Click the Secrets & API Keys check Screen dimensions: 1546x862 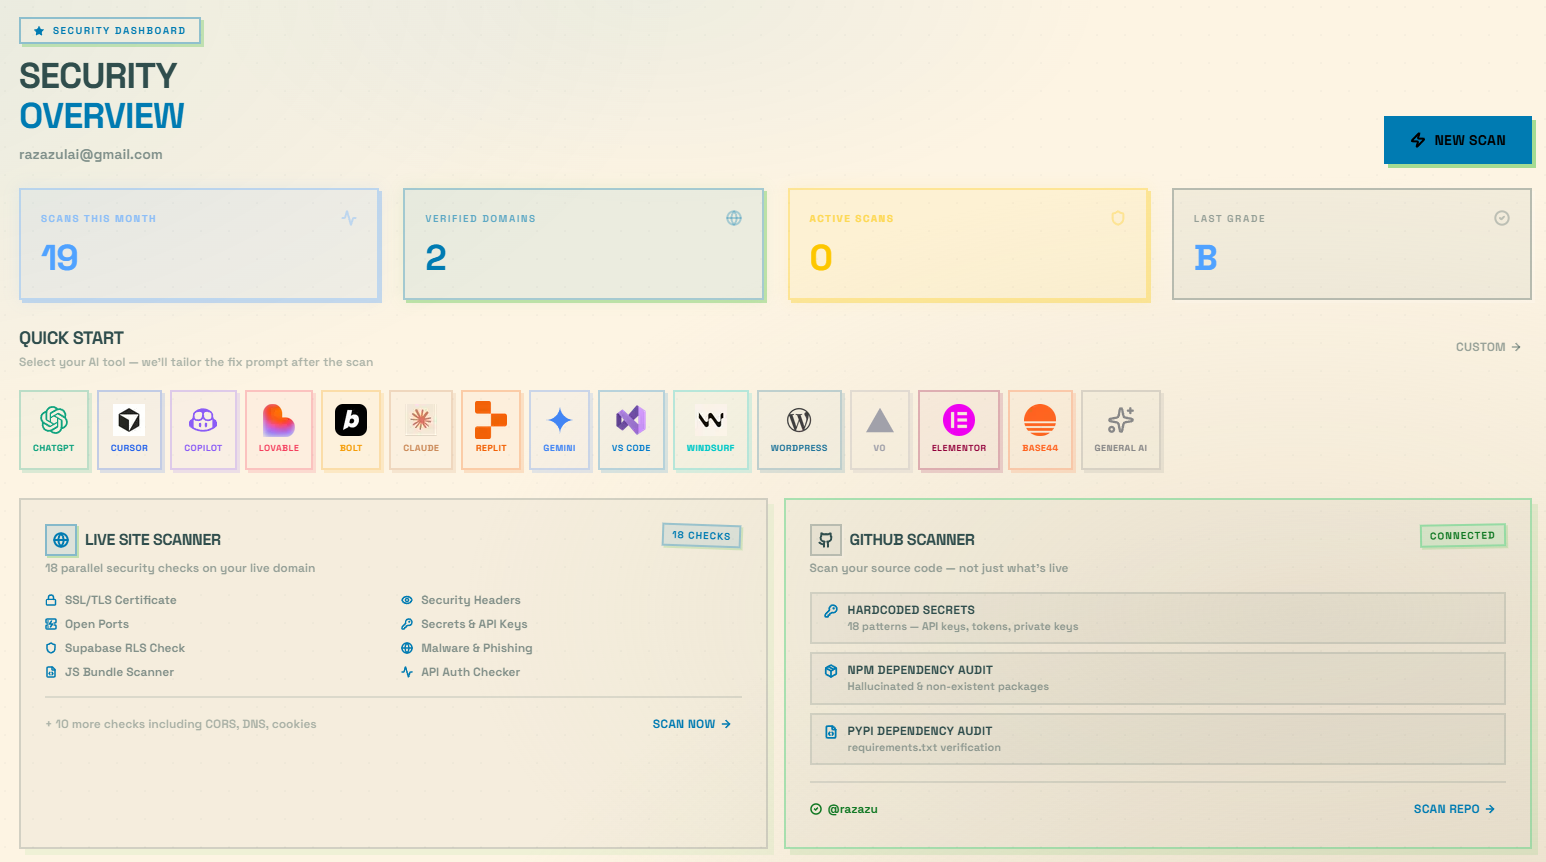point(464,624)
